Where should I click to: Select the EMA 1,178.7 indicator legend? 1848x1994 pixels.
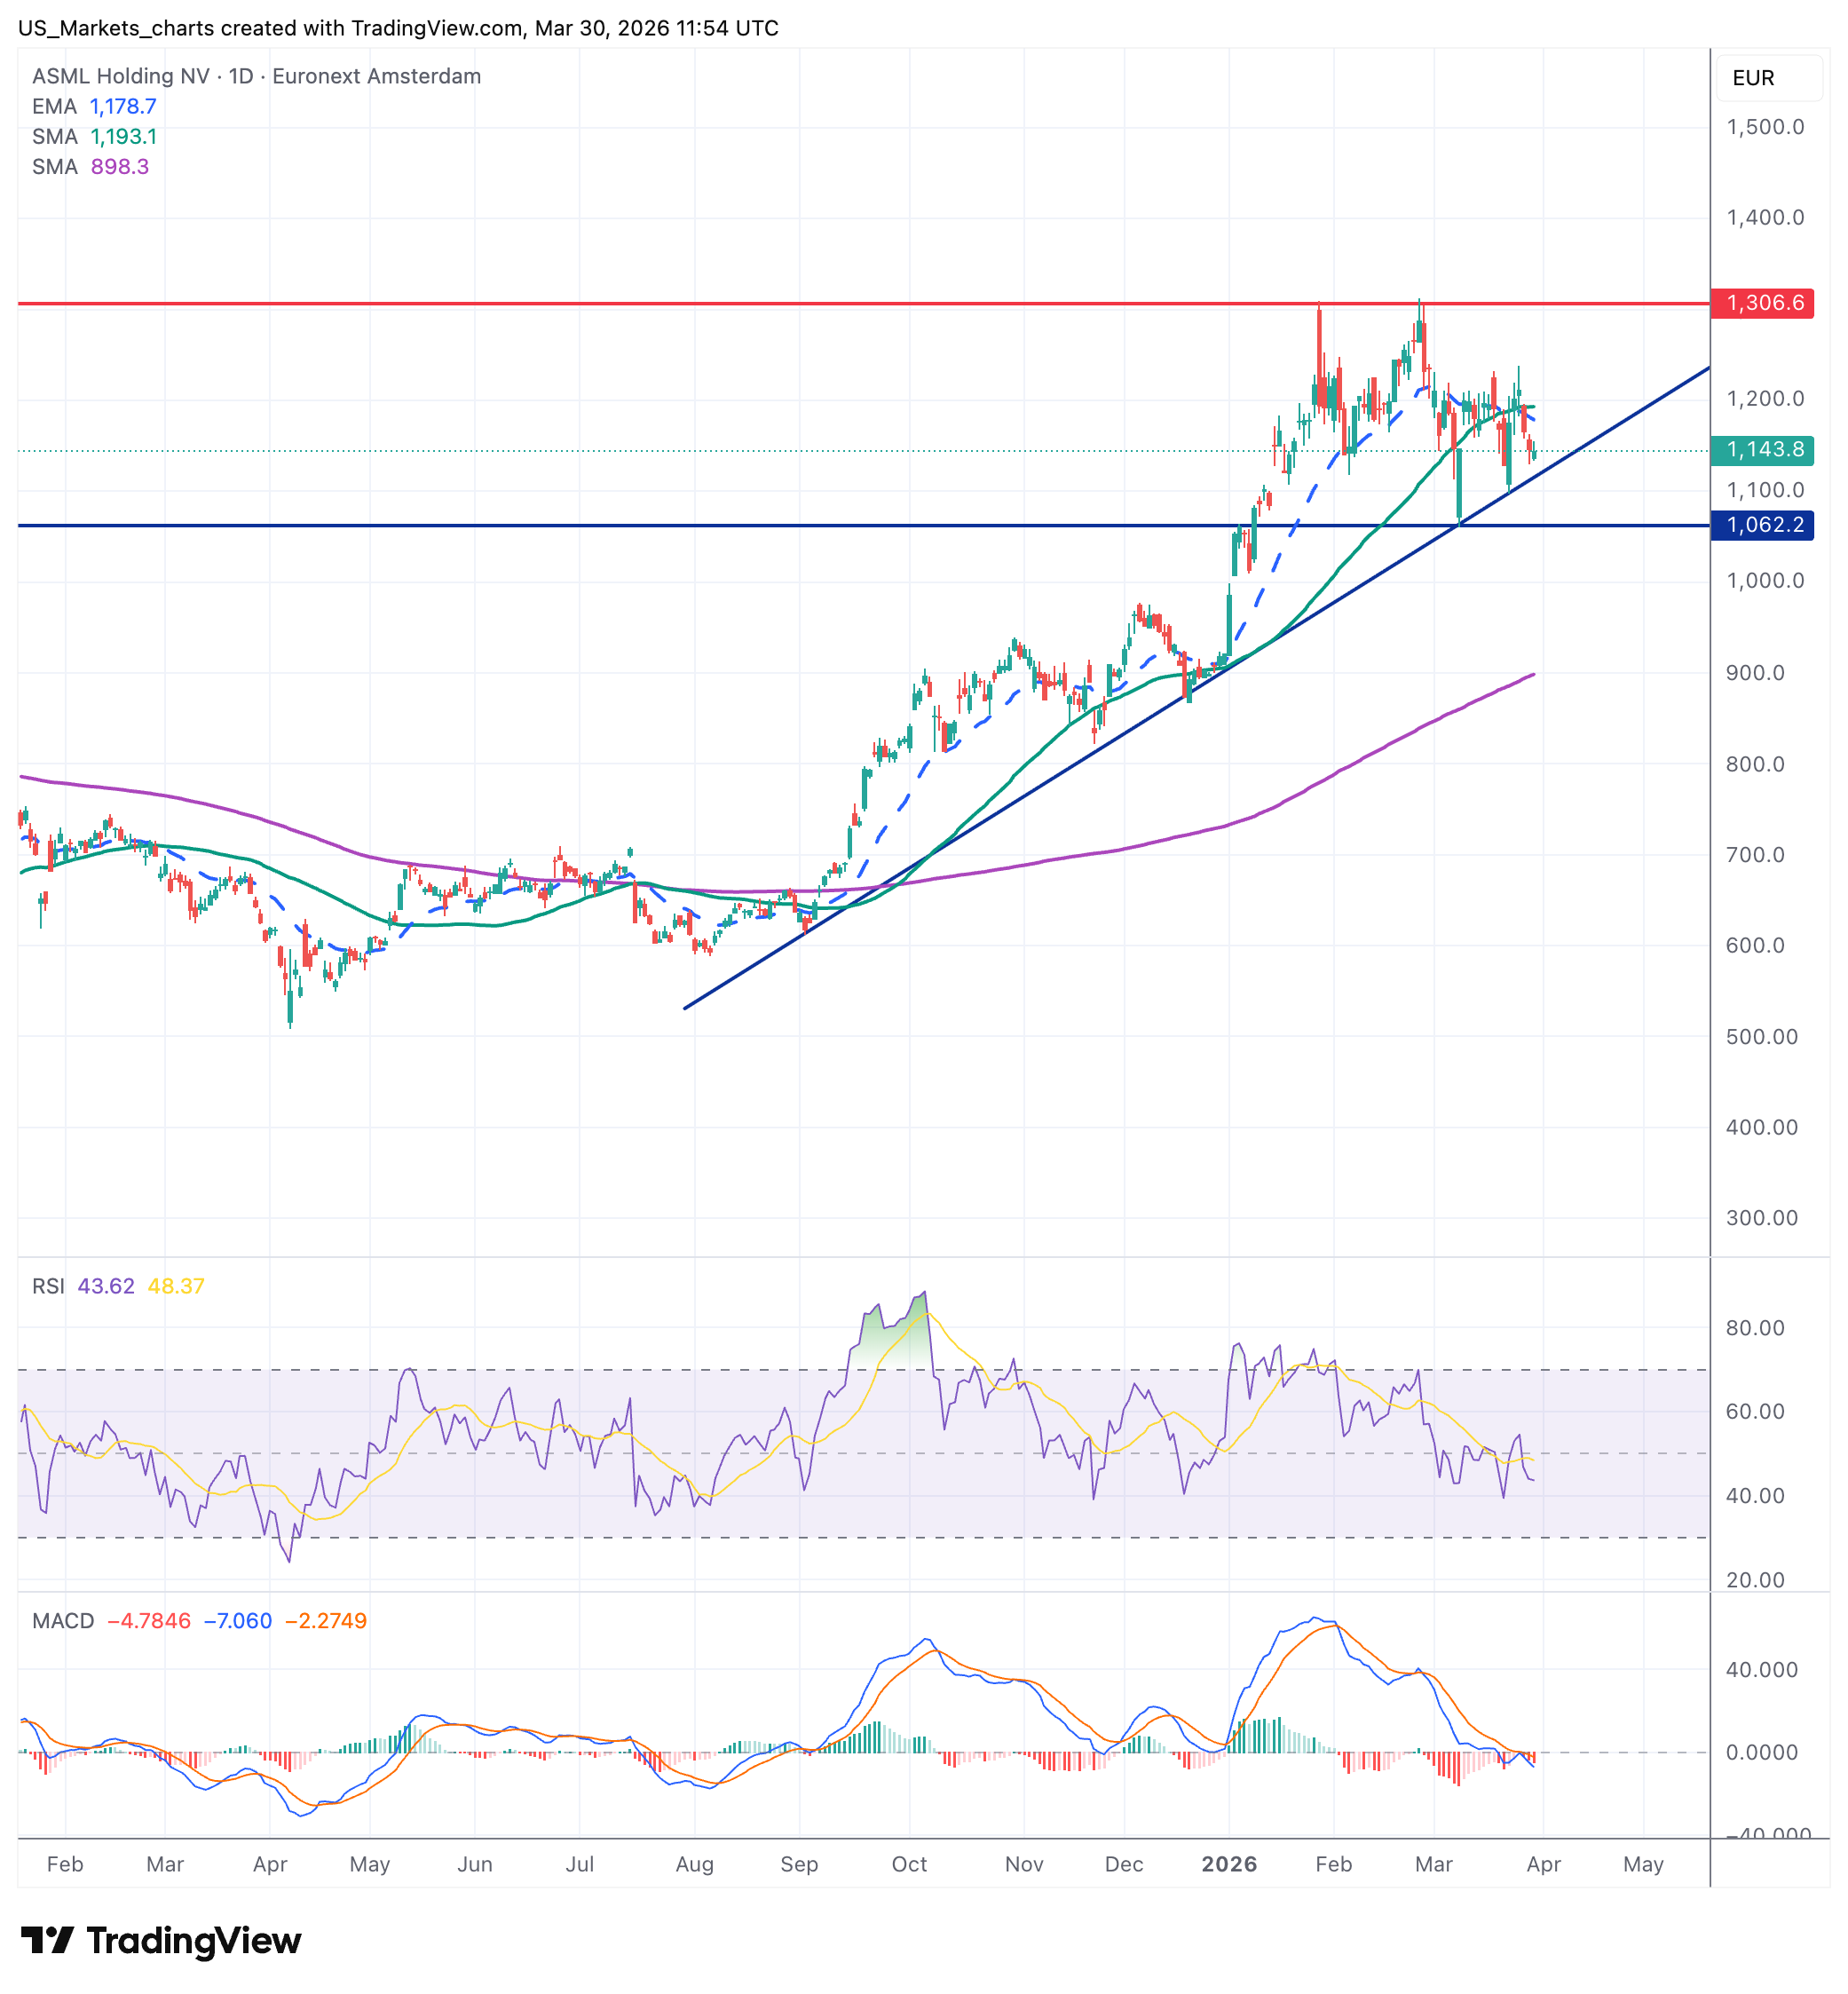(94, 106)
